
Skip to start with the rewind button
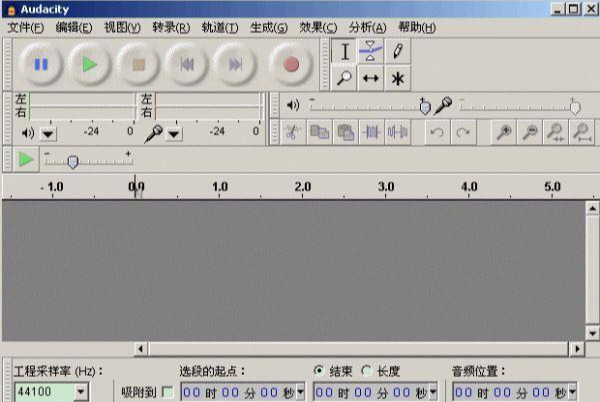[187, 64]
